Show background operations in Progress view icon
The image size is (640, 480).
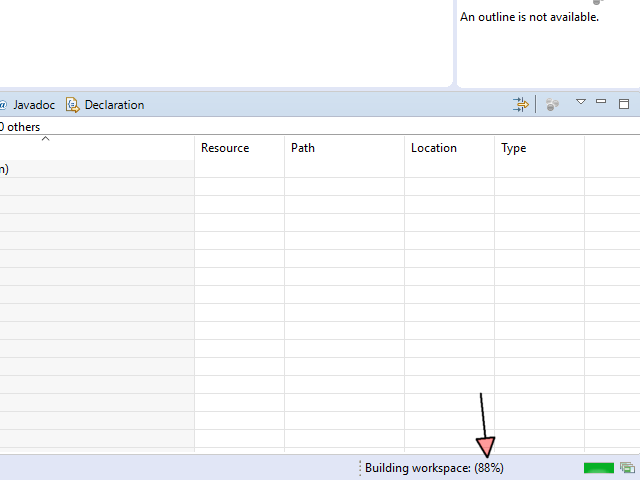[627, 468]
